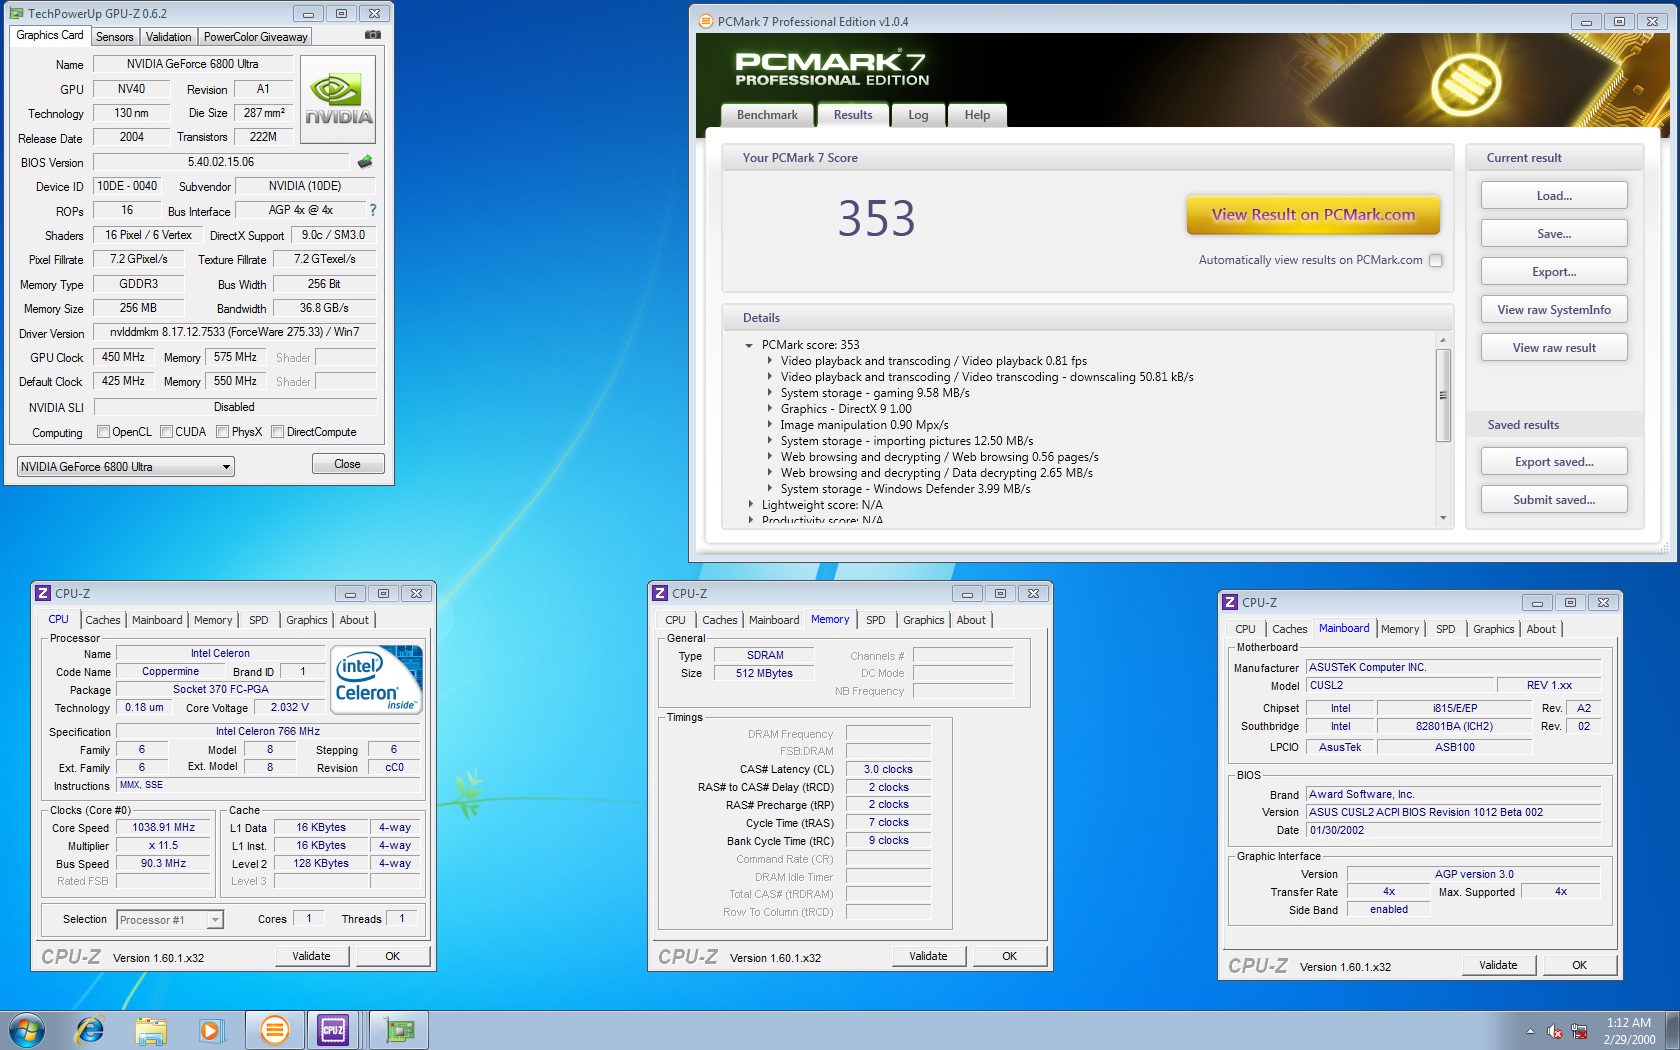Click the GPU-Z Name field value
1680x1050 pixels.
[x=192, y=64]
